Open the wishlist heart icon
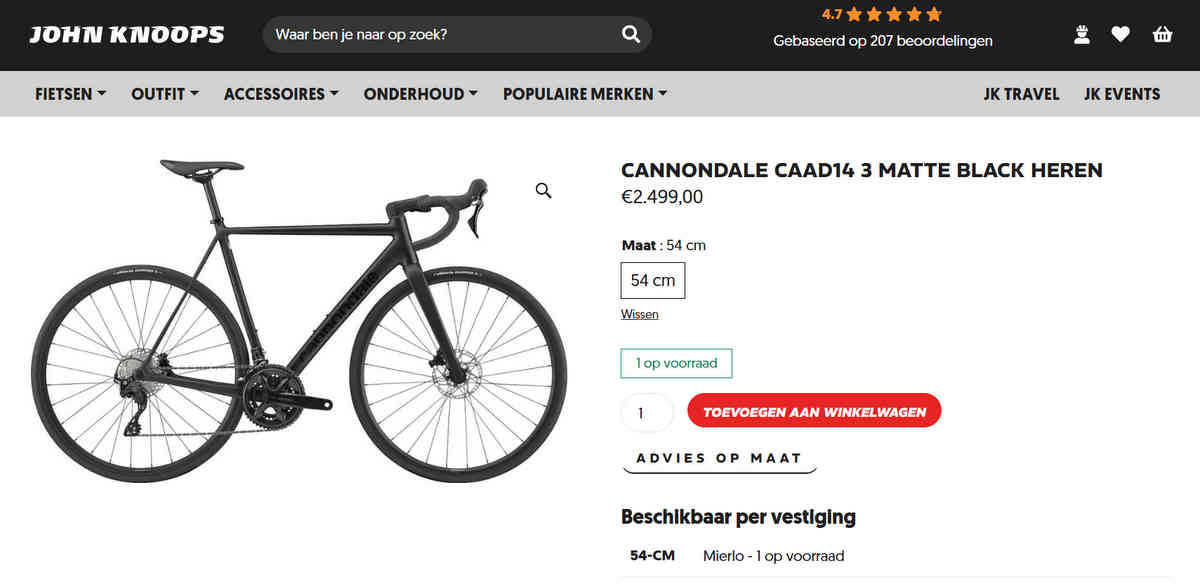Screen dimensions: 1200x587 tap(1120, 35)
